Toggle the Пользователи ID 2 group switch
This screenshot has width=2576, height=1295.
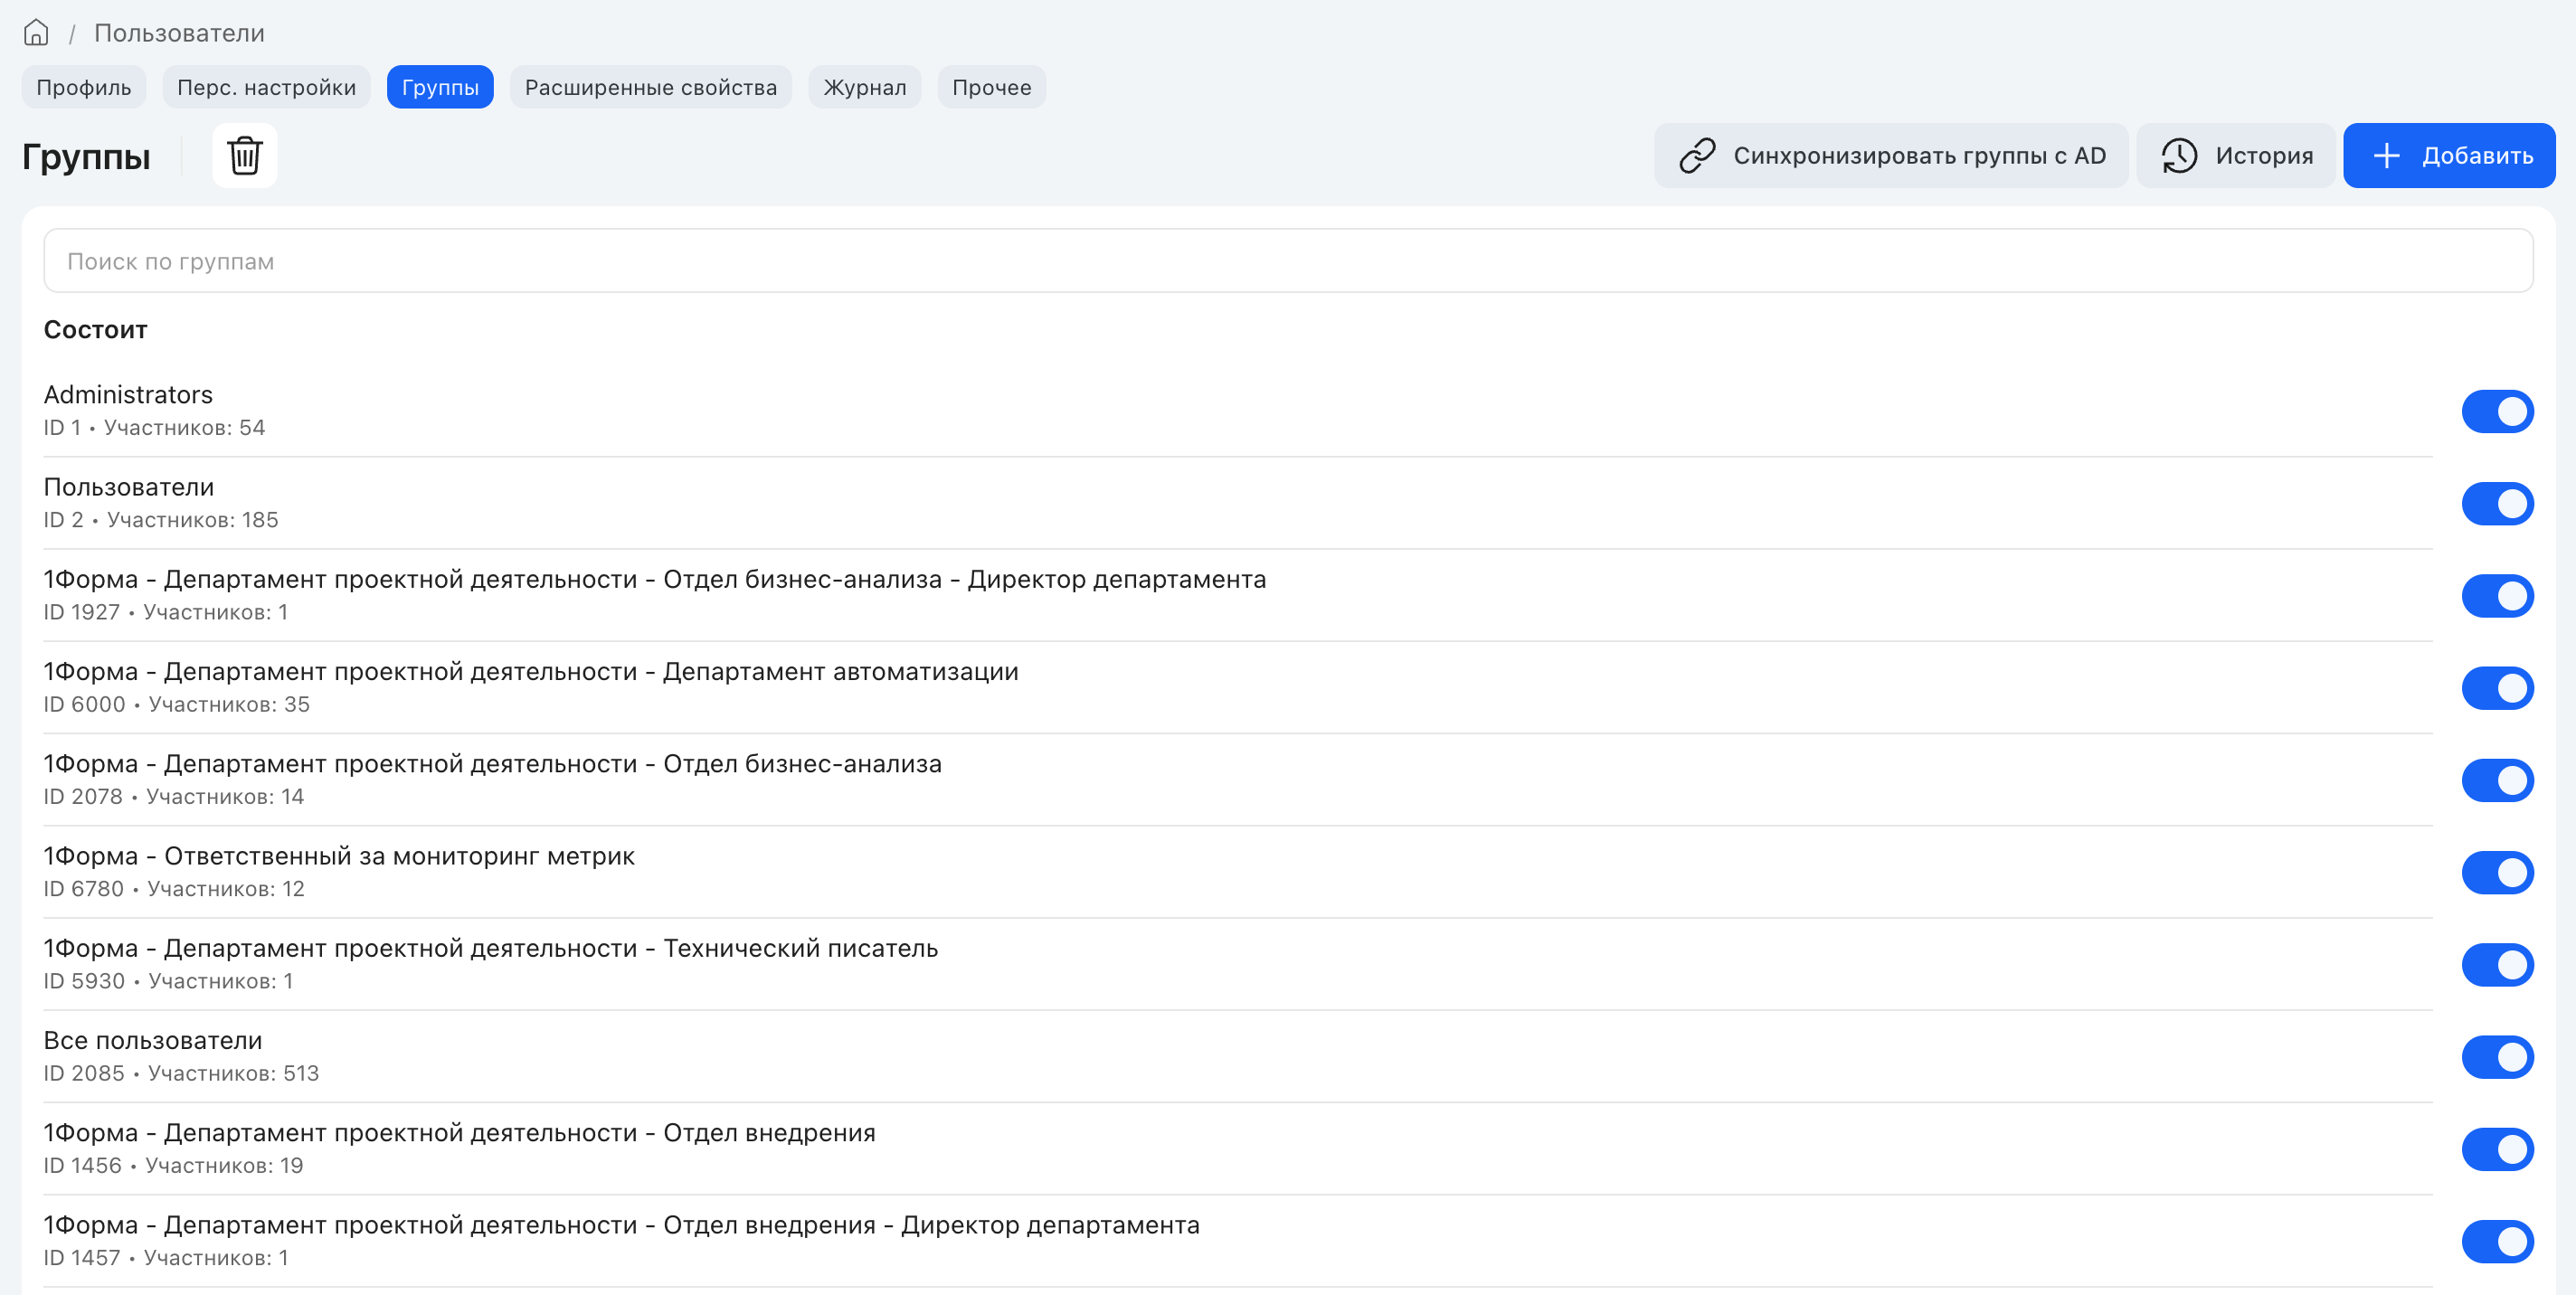click(2498, 504)
